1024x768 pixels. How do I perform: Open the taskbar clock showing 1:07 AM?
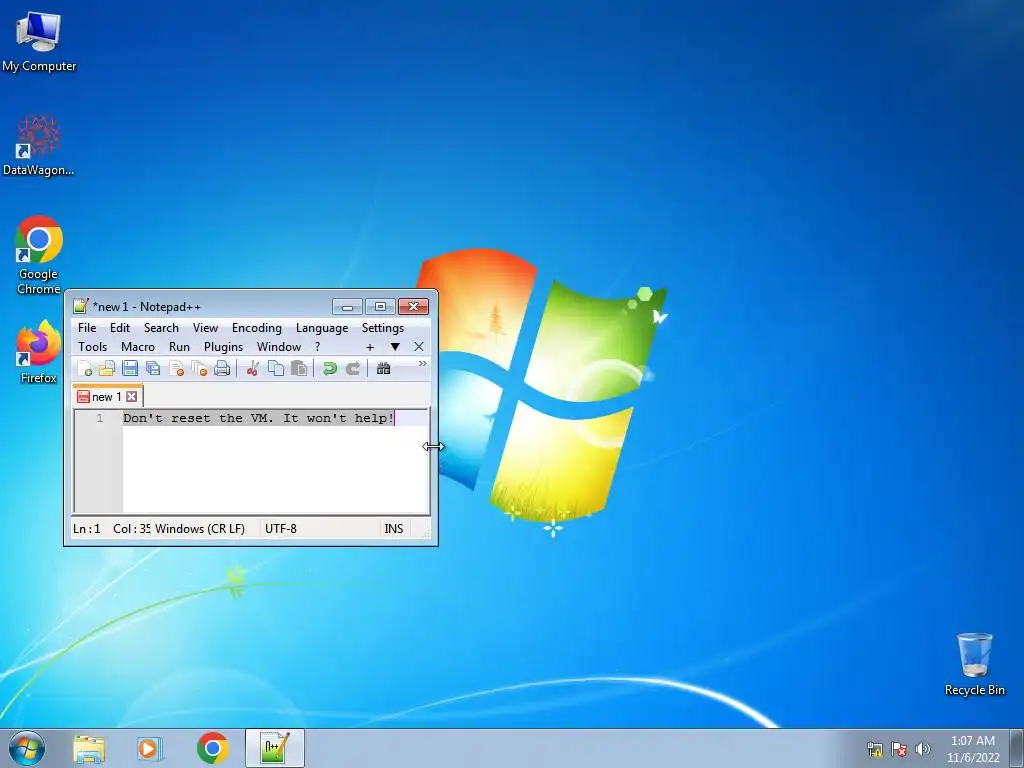click(x=973, y=749)
